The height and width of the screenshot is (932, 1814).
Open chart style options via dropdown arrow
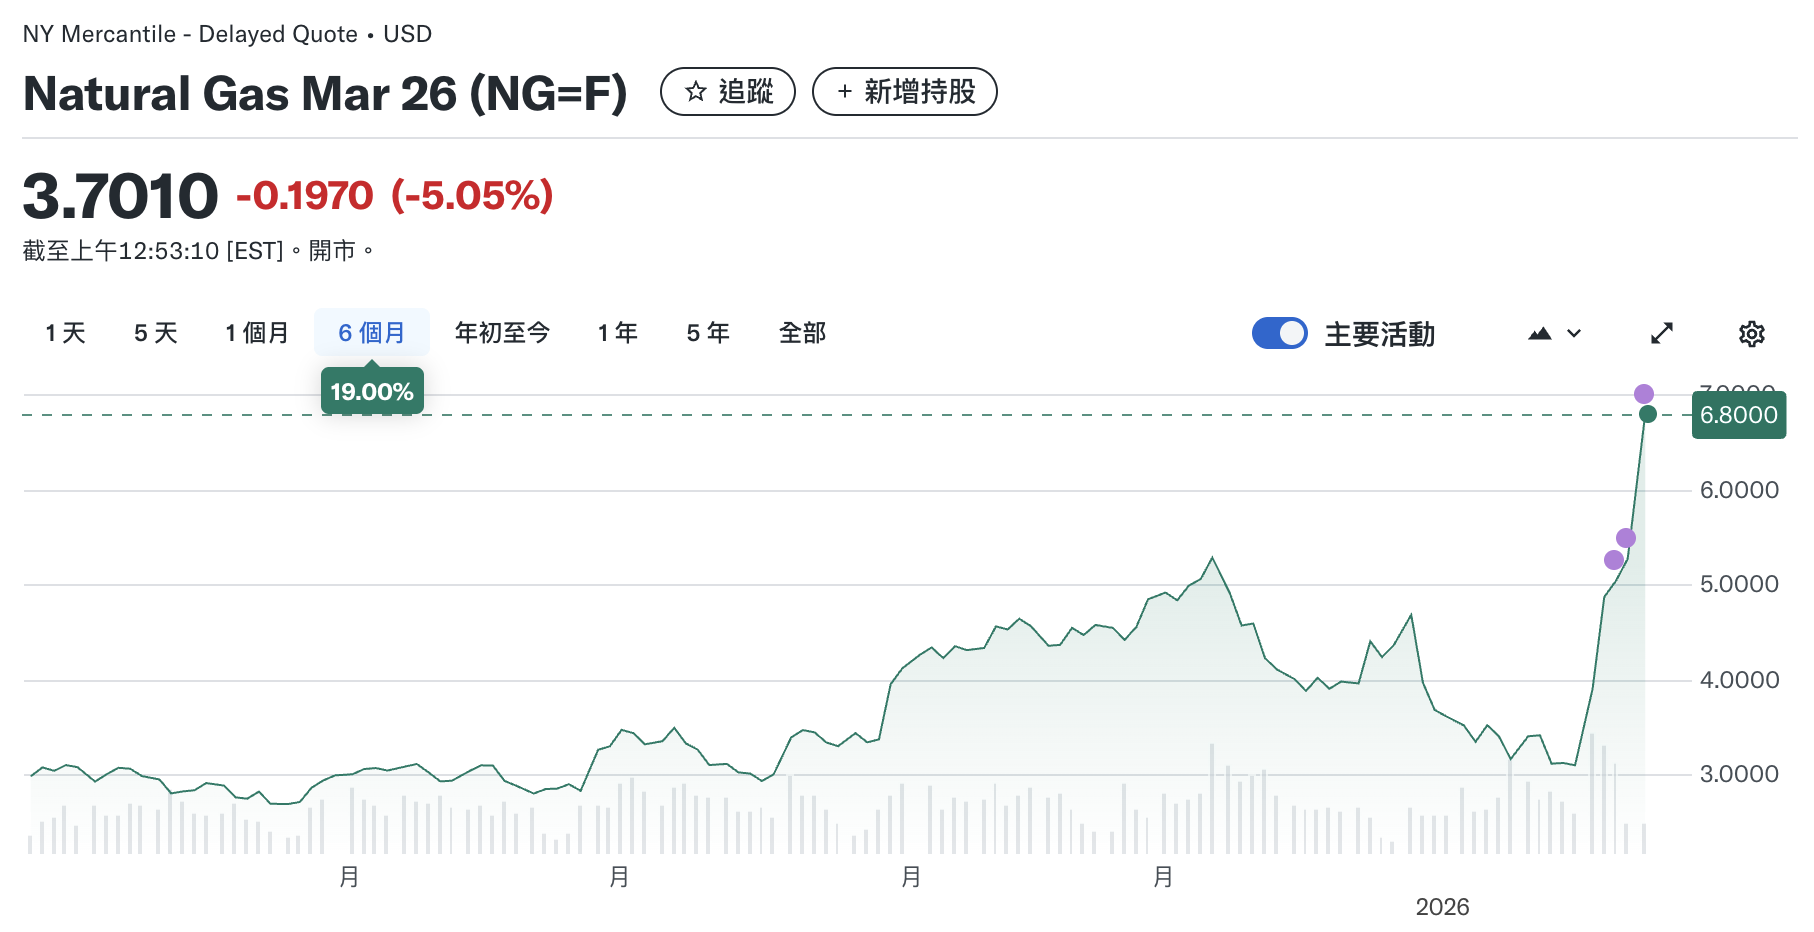click(x=1572, y=334)
